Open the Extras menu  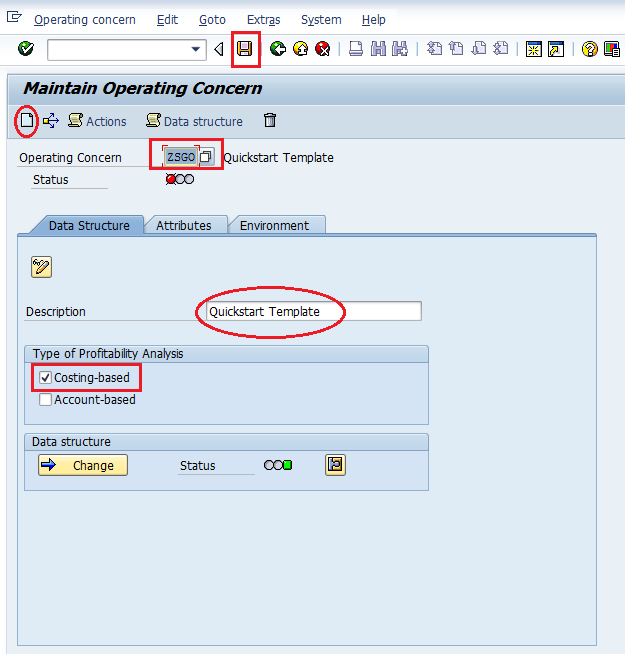click(x=263, y=20)
